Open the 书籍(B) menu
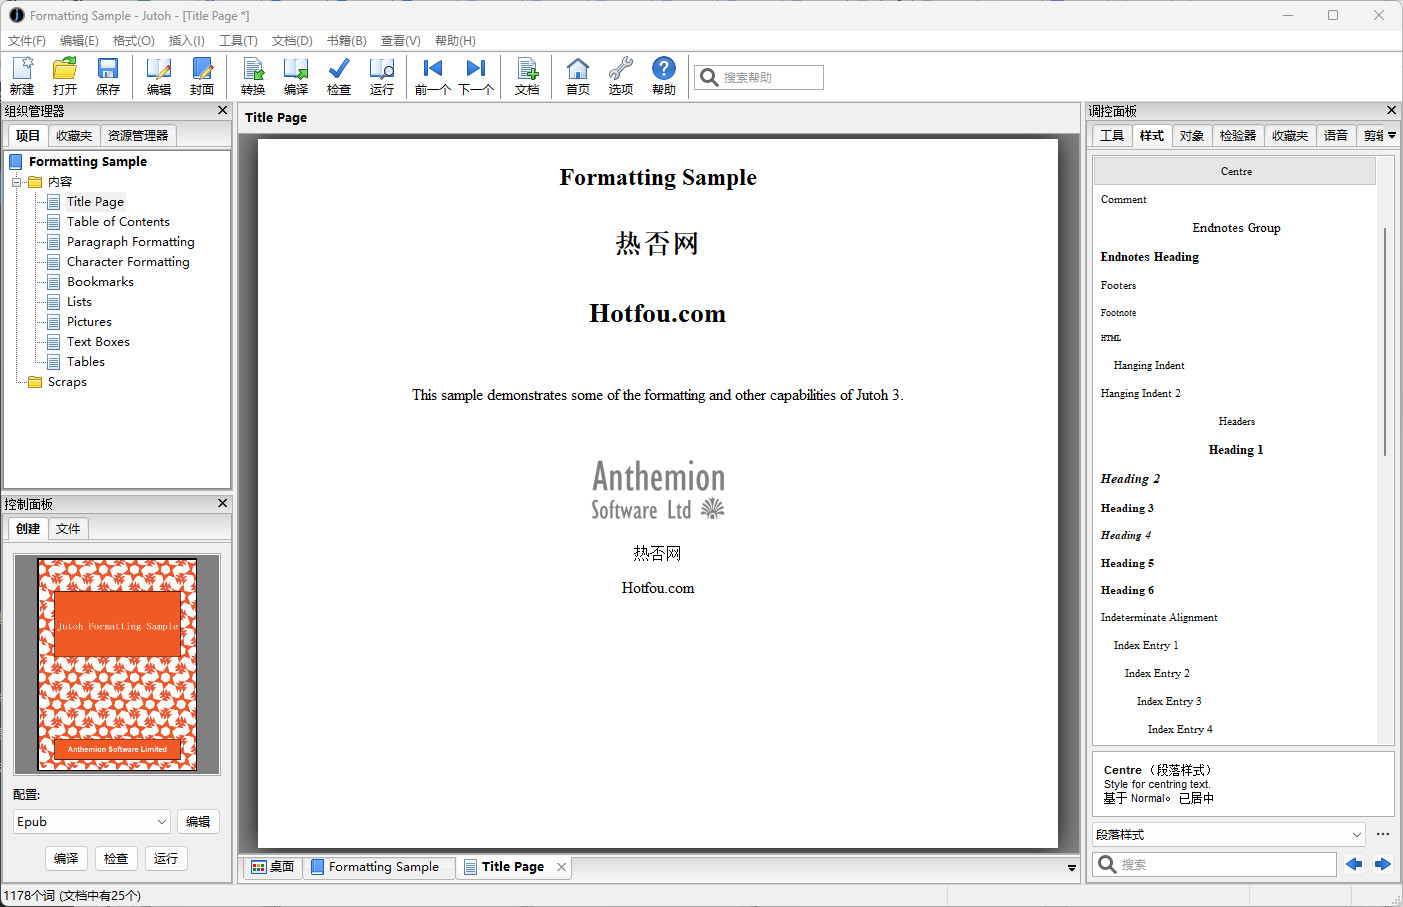This screenshot has width=1403, height=907. click(x=347, y=41)
